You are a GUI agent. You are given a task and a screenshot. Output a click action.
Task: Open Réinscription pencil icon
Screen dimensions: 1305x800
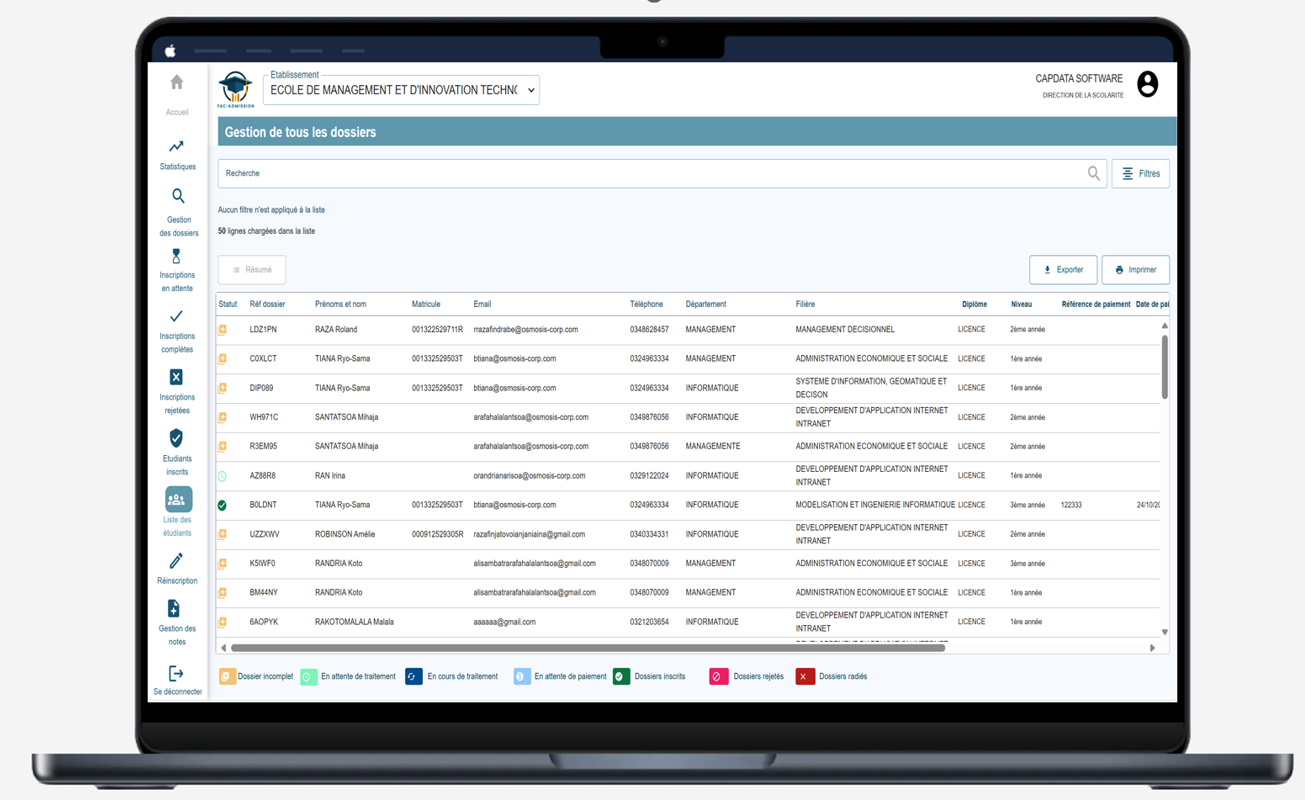(176, 561)
